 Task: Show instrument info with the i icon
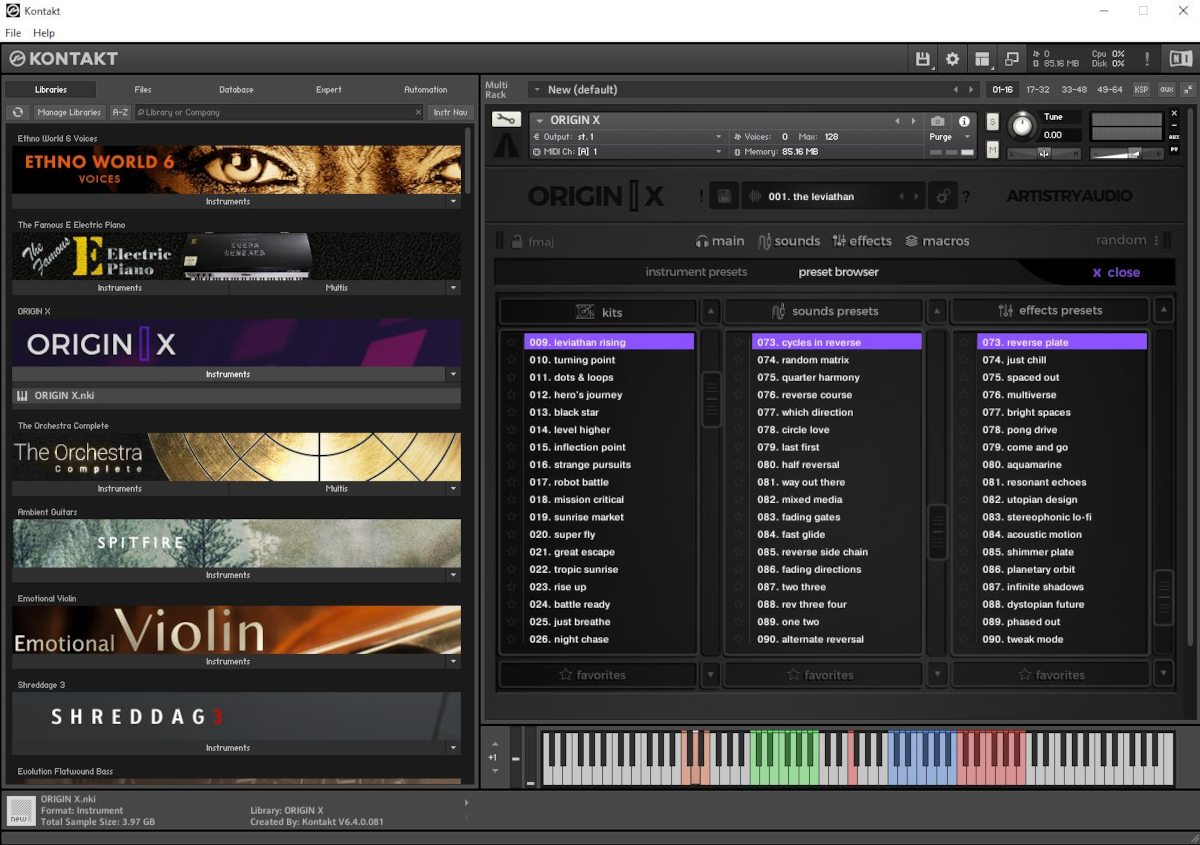pos(964,121)
